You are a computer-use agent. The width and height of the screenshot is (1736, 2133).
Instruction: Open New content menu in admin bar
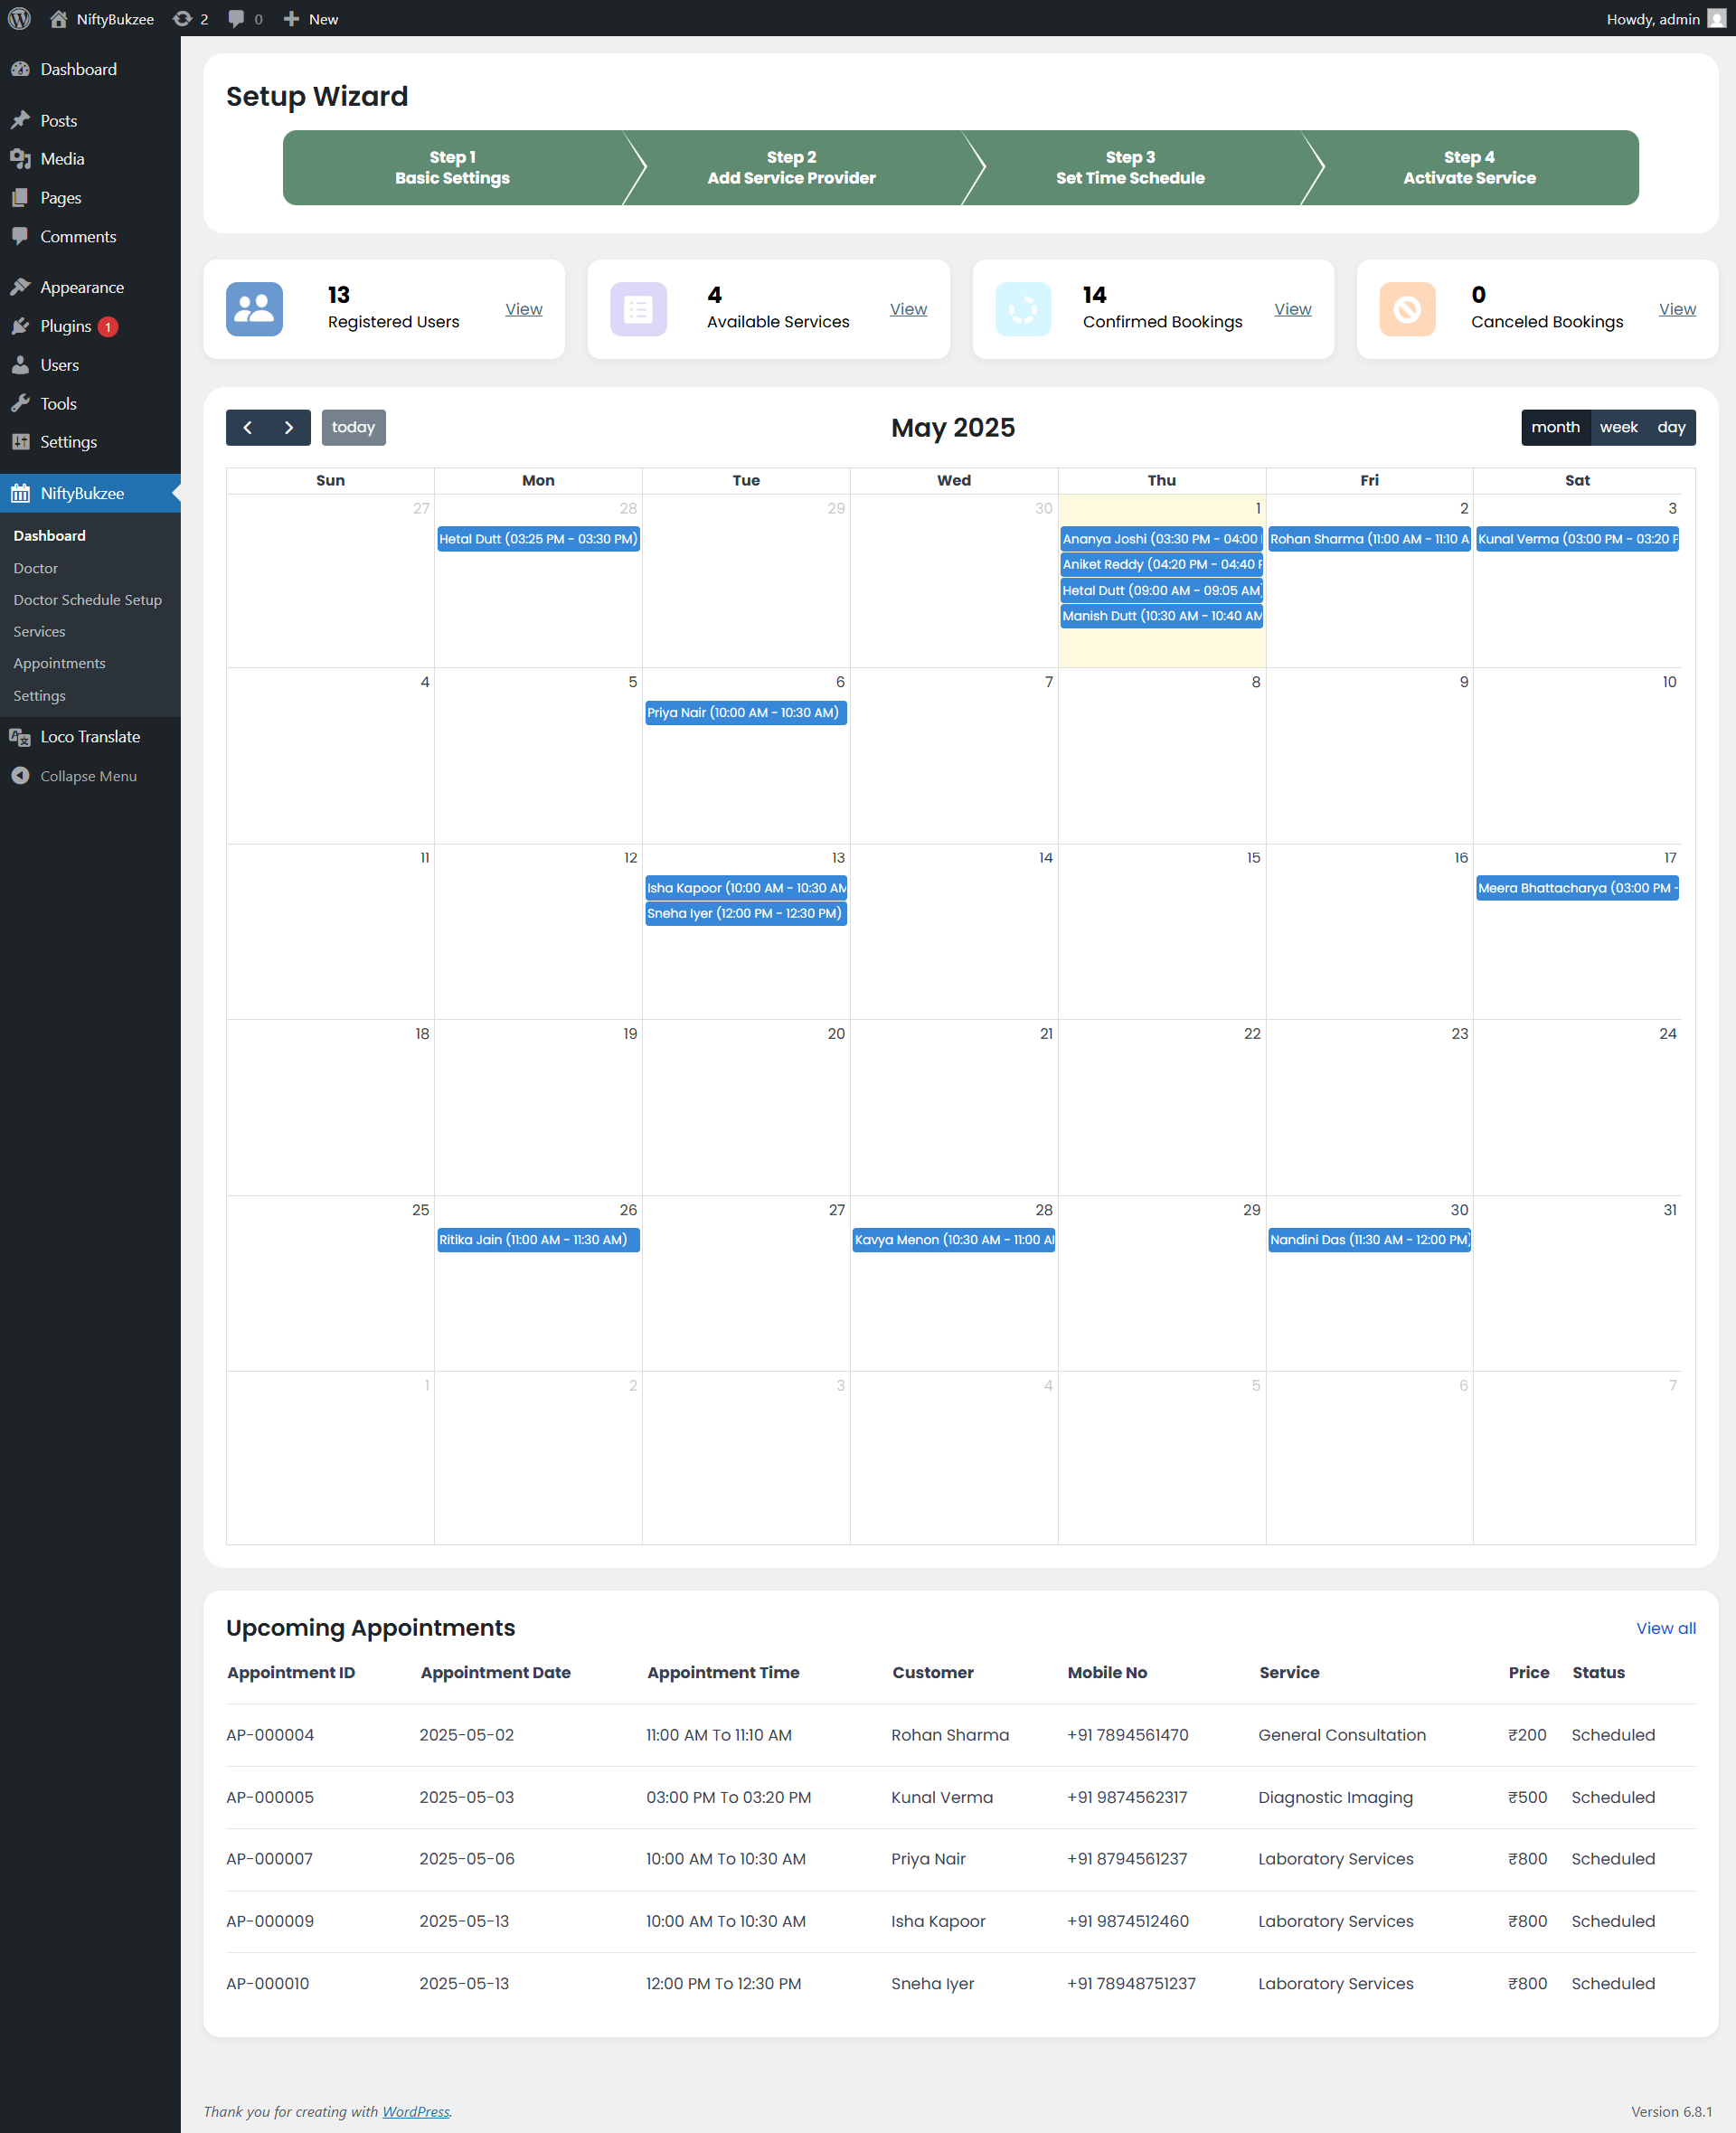pos(311,18)
